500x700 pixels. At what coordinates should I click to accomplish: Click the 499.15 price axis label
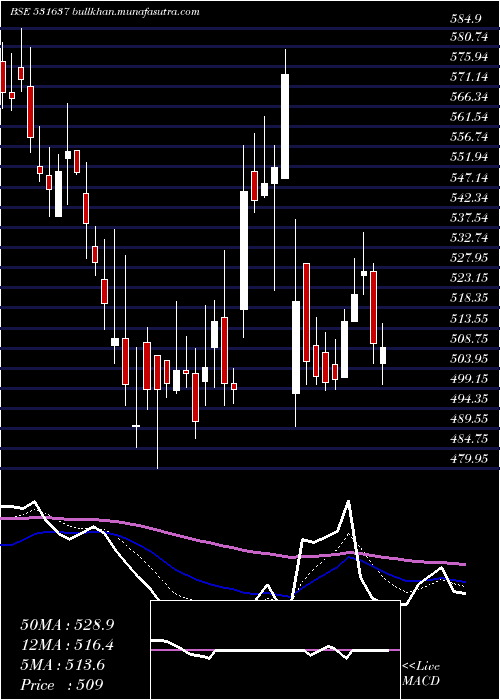click(469, 379)
